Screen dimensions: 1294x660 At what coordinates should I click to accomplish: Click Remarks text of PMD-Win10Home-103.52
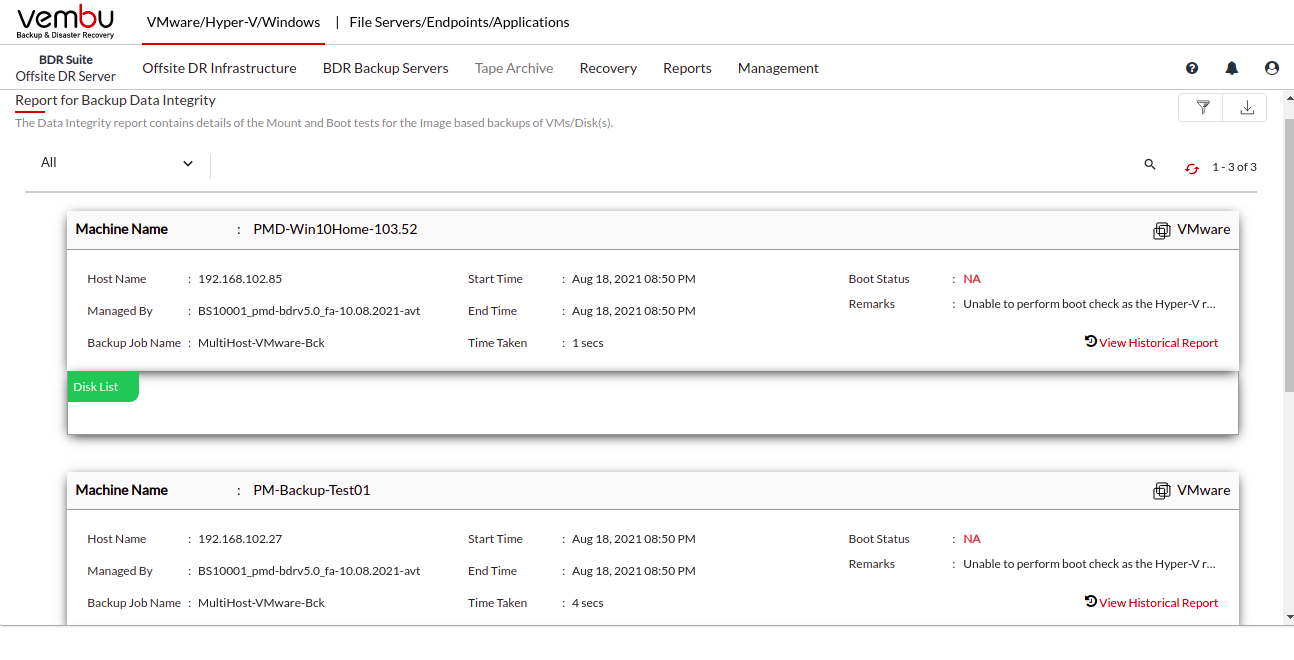point(1091,304)
